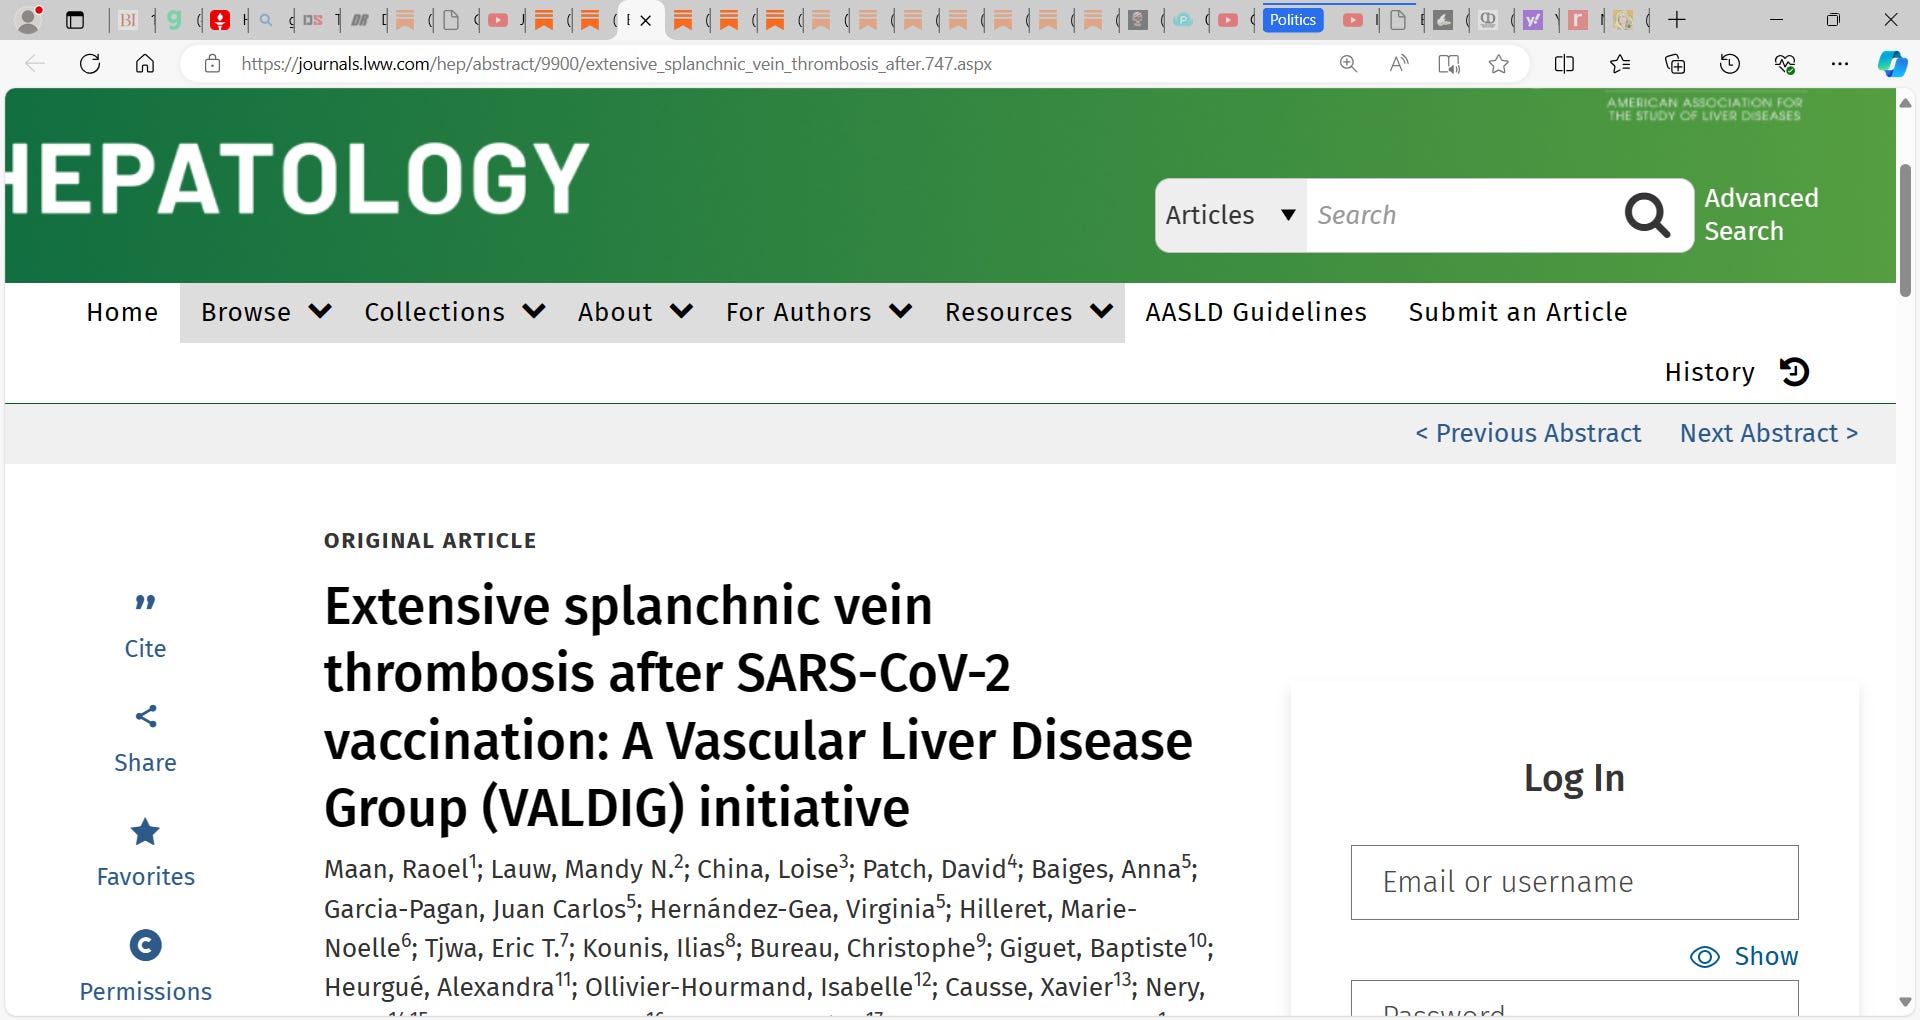Image resolution: width=1920 pixels, height=1020 pixels.
Task: Open tab actions menu icon
Action: tap(75, 20)
